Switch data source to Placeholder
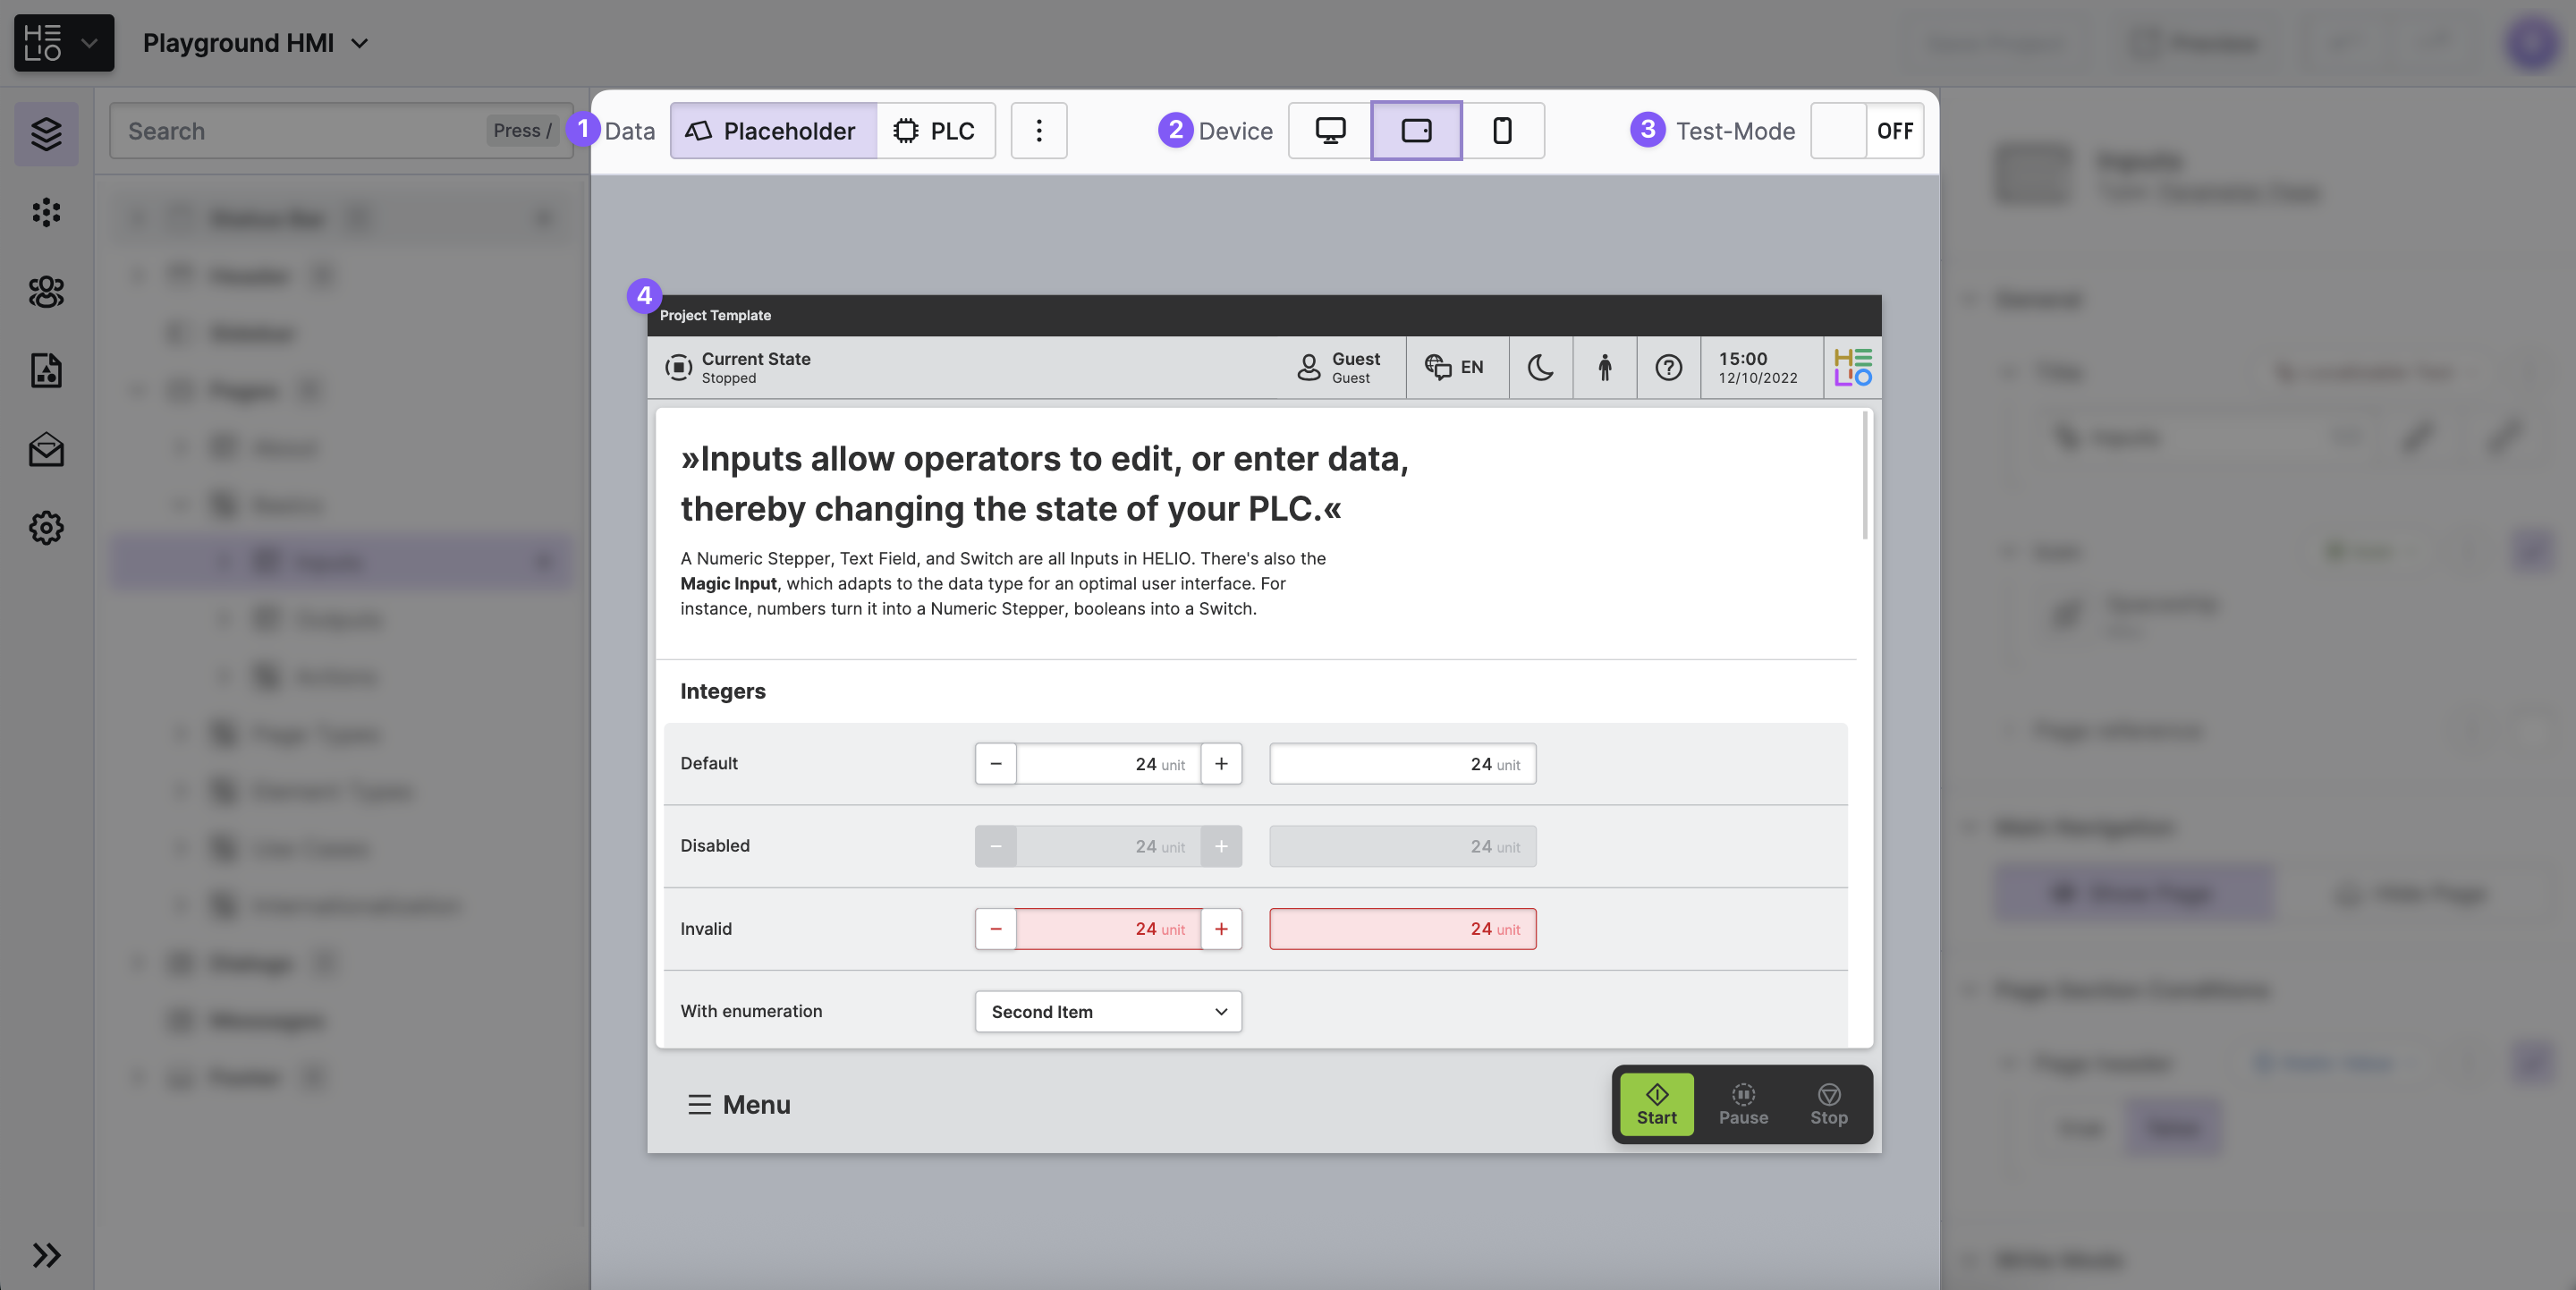Screen dimensions: 2576x1290 tap(773, 131)
